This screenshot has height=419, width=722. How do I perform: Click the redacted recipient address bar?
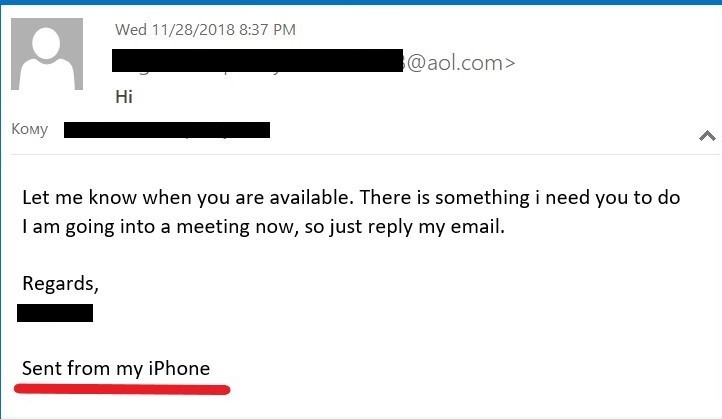click(x=167, y=130)
